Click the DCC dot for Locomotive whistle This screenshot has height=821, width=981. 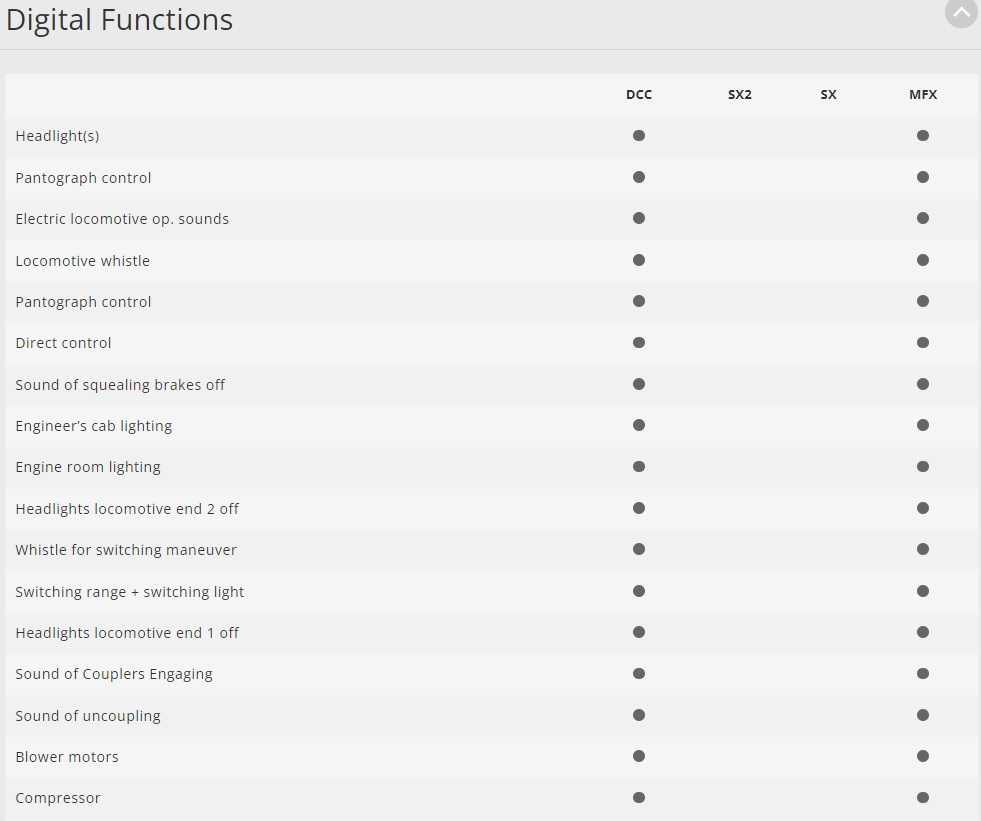639,260
